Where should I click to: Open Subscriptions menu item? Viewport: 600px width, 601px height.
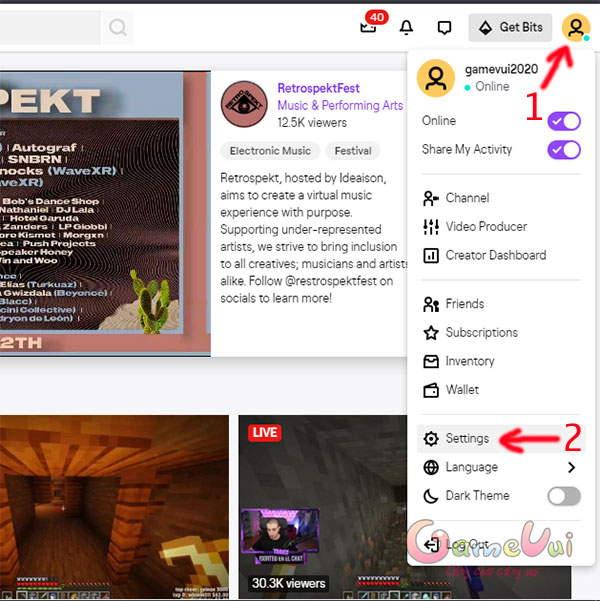click(x=501, y=333)
